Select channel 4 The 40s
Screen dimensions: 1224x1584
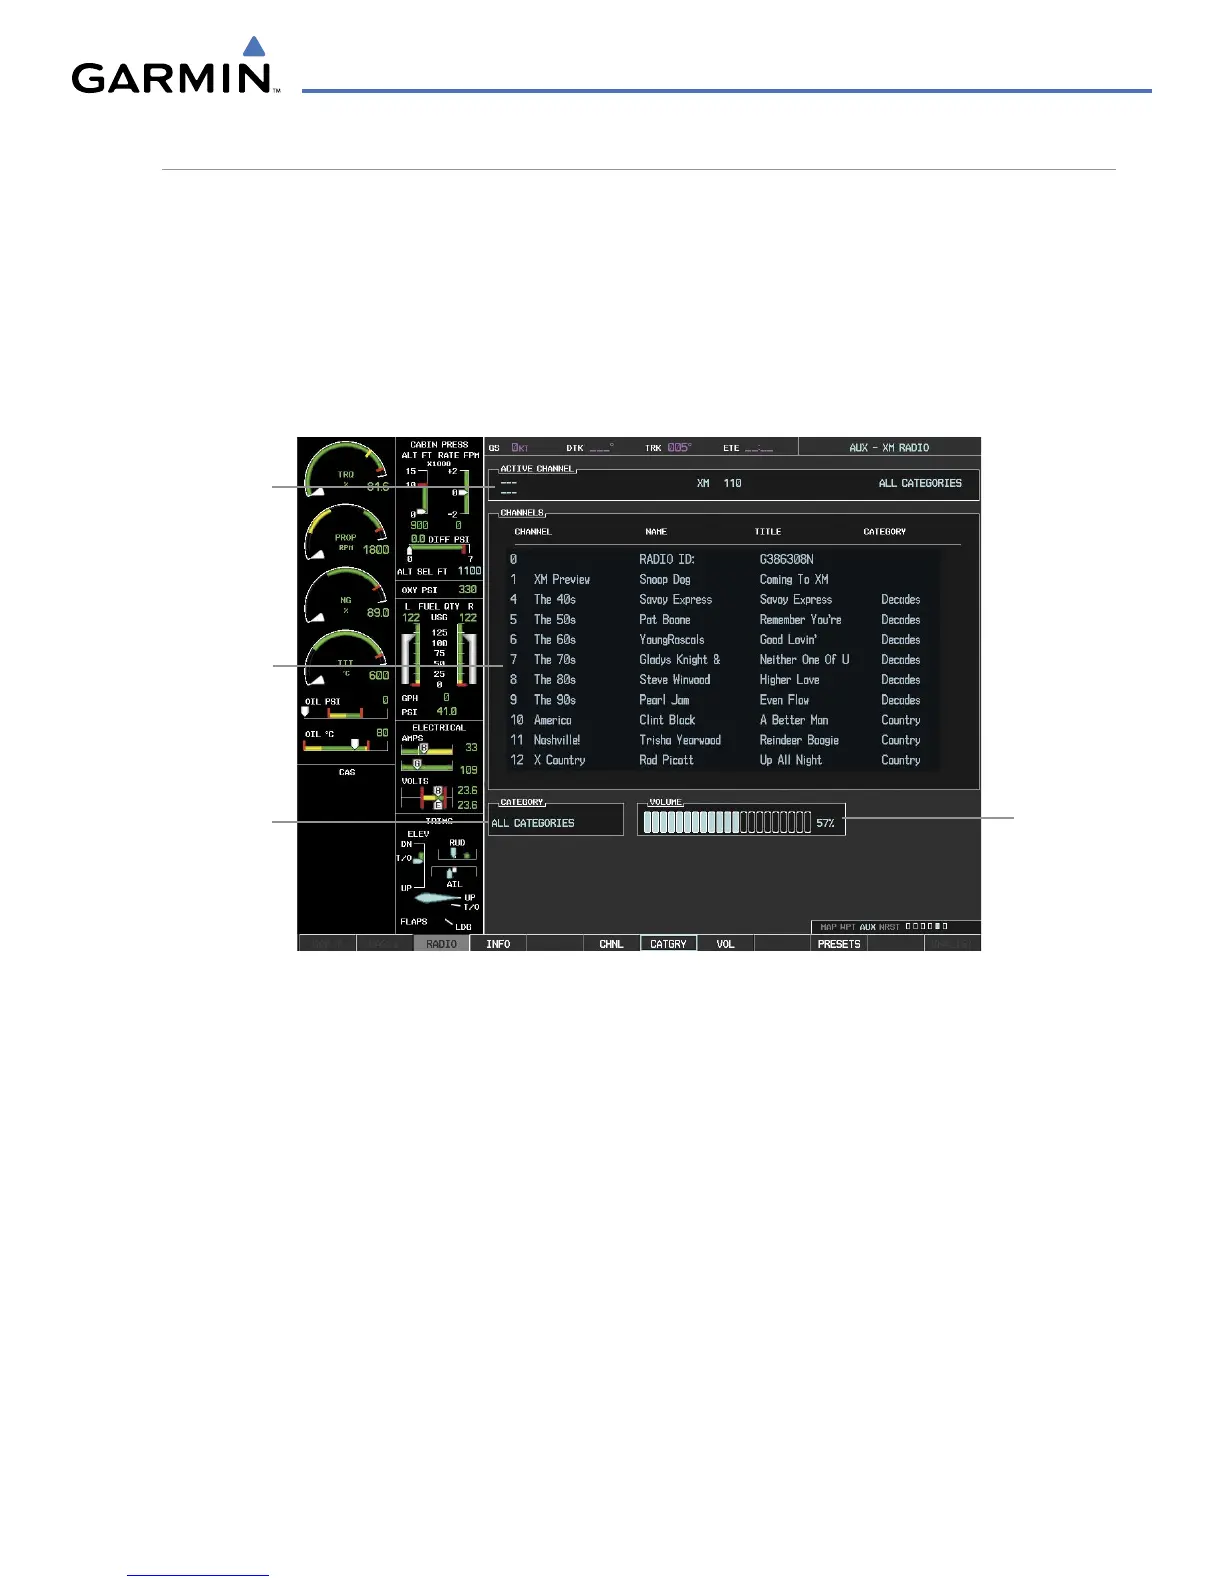coord(725,600)
